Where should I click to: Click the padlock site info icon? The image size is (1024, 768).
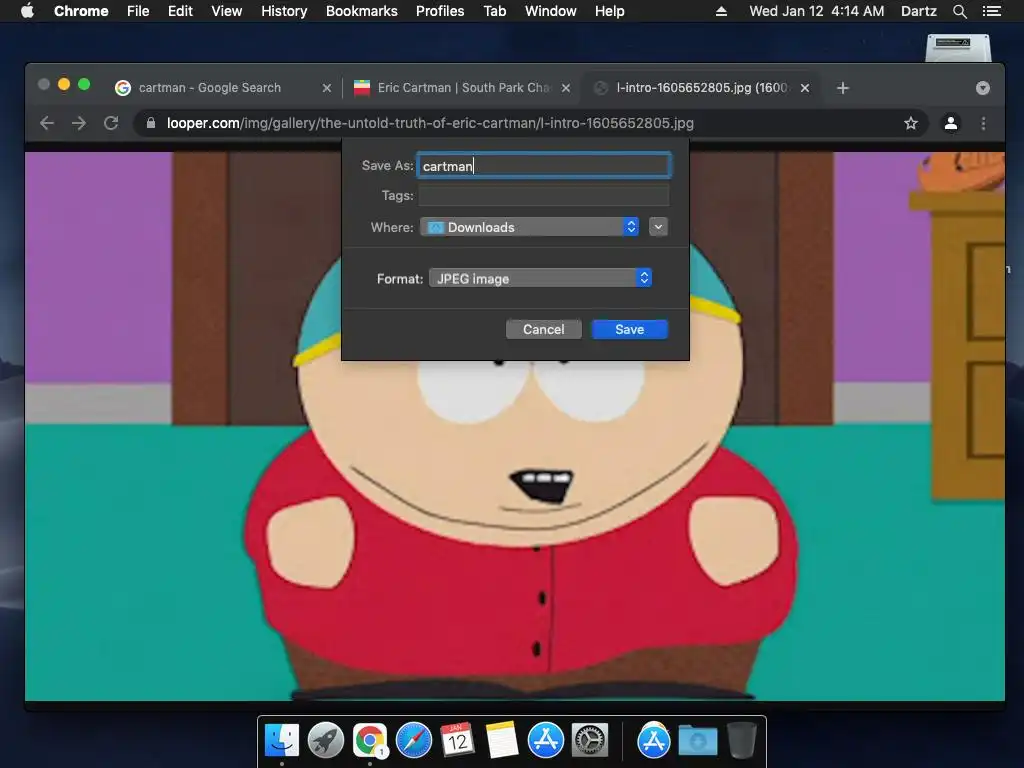[x=151, y=123]
